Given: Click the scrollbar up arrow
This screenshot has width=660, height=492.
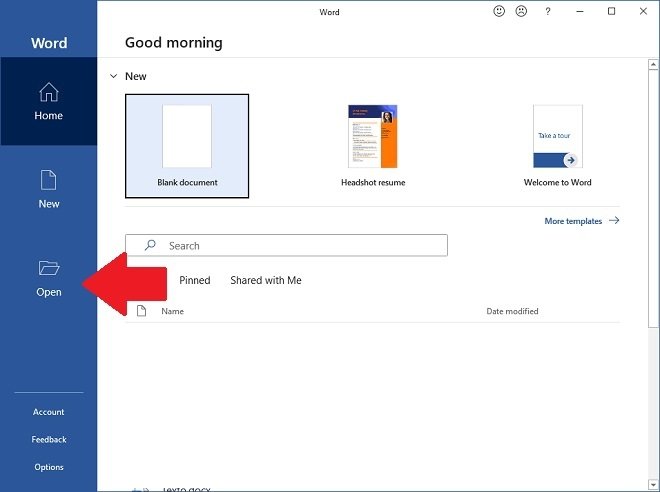Looking at the screenshot, I should [x=653, y=64].
